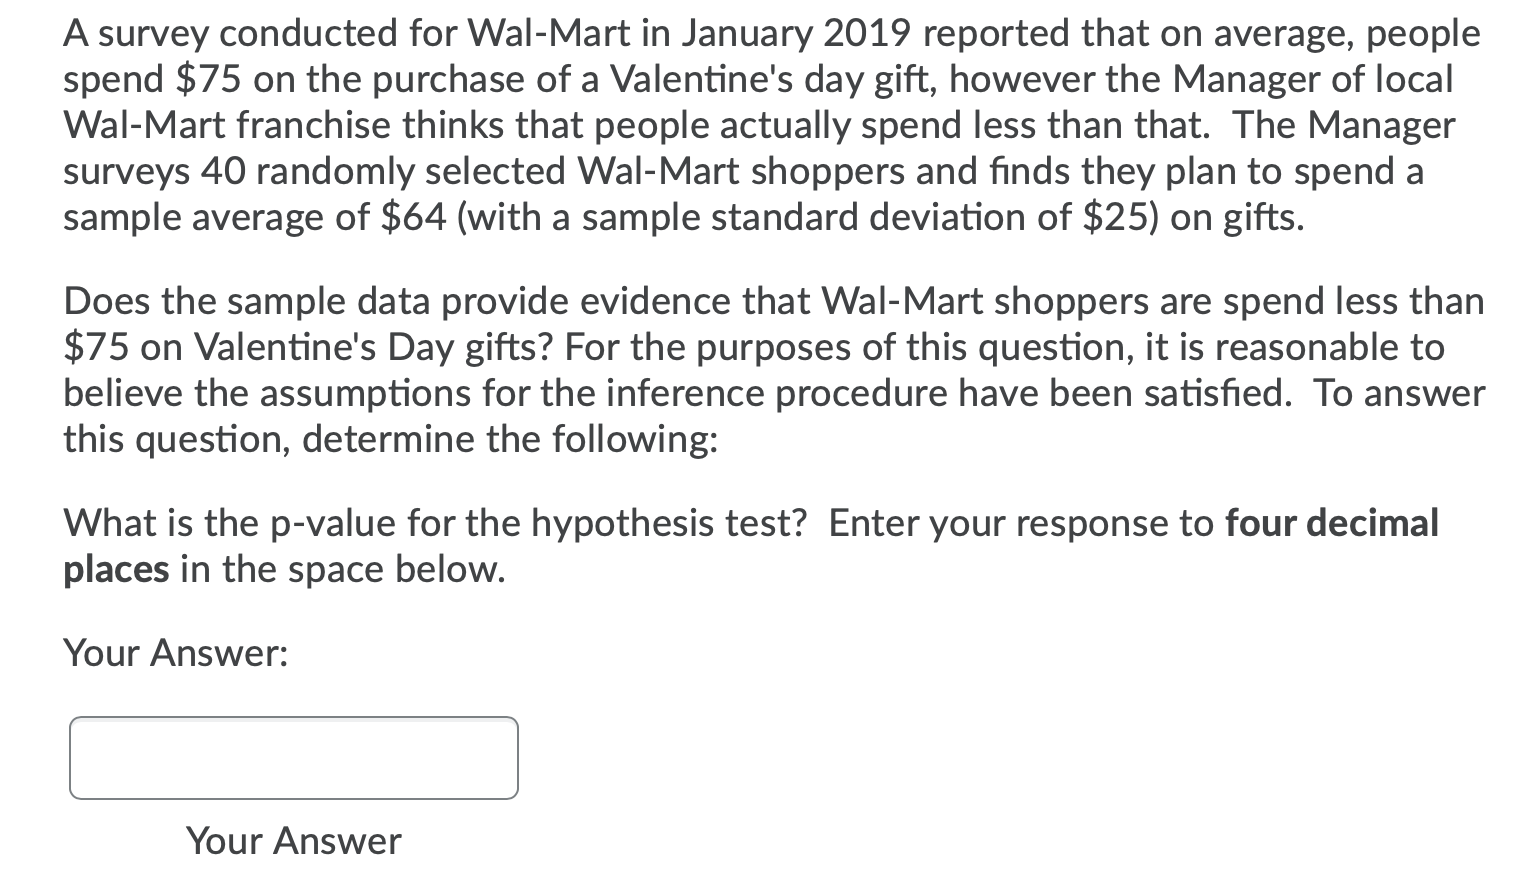
Task: Click the phrase "Manager of local"
Action: click(1312, 79)
